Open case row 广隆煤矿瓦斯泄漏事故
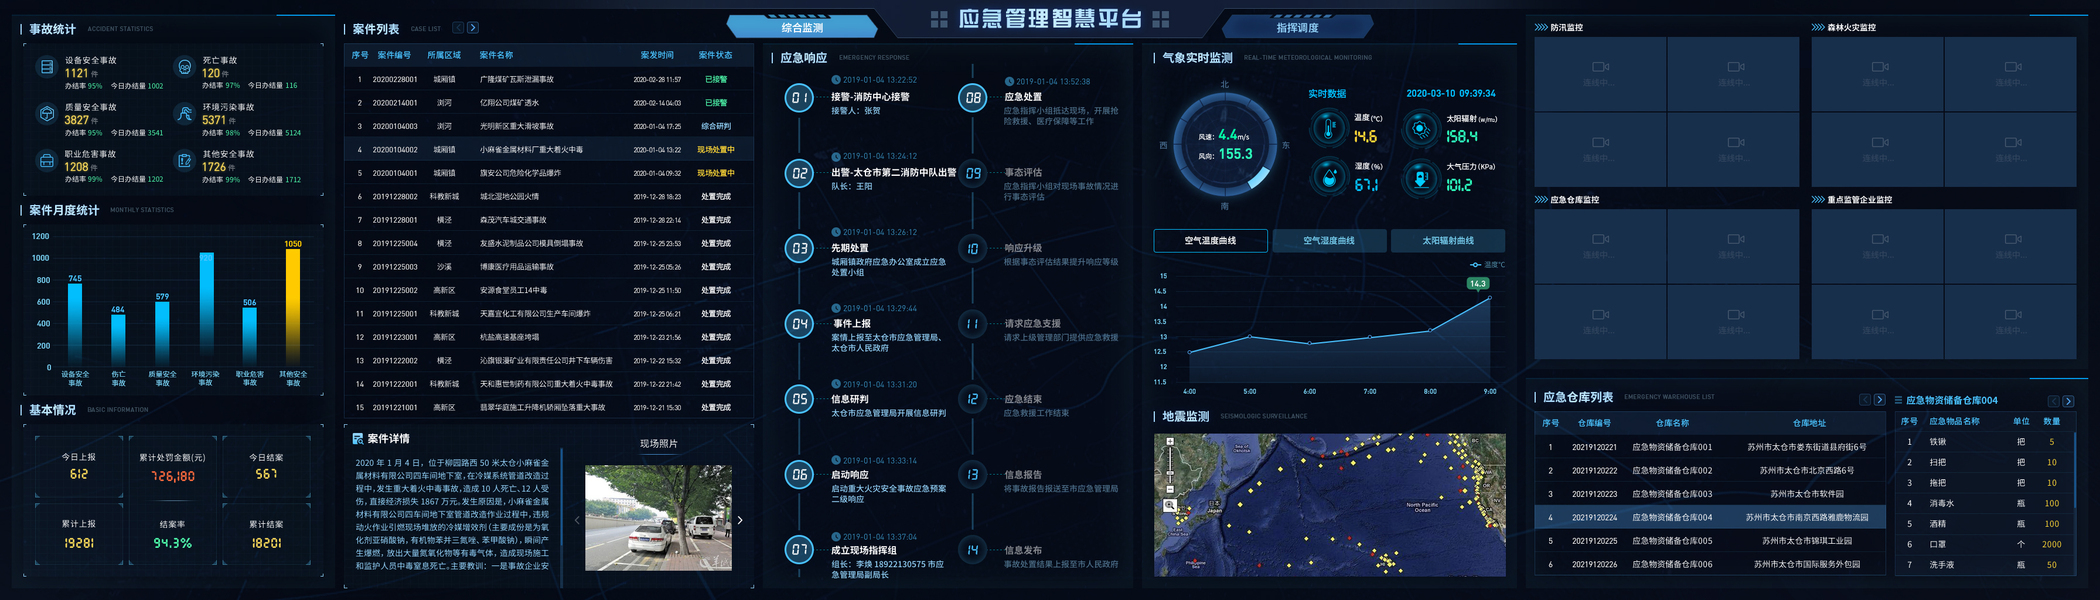The image size is (2100, 600). click(x=548, y=79)
